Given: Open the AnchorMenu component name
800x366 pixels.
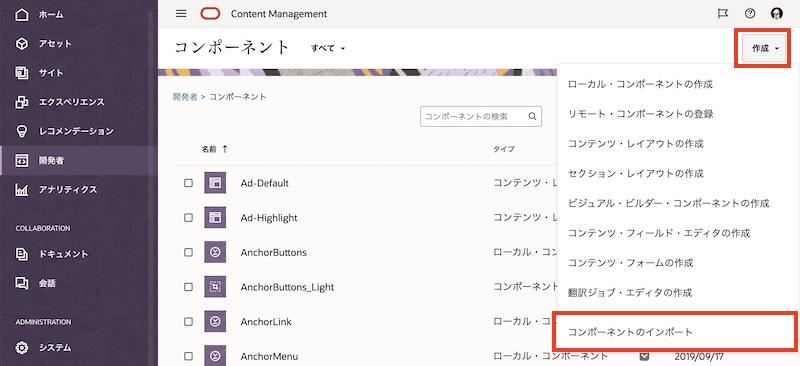Looking at the screenshot, I should [x=269, y=356].
